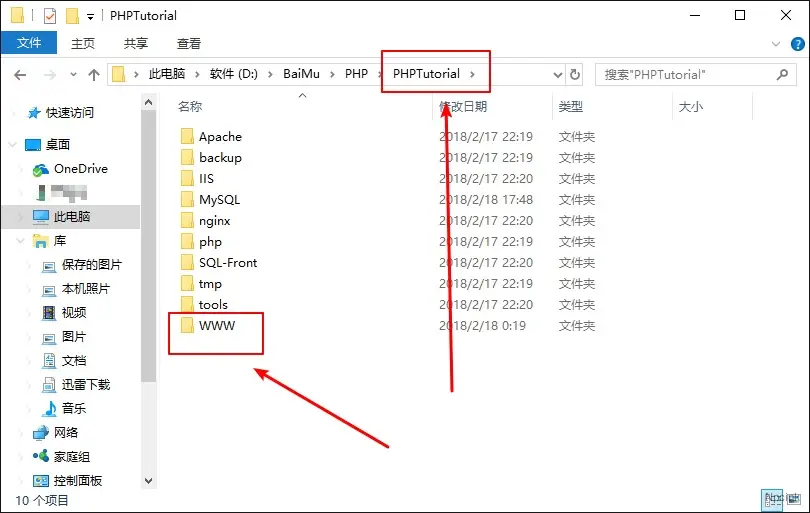The height and width of the screenshot is (513, 810).
Task: Expand the ribbon with the chevron arrow
Action: 777,44
